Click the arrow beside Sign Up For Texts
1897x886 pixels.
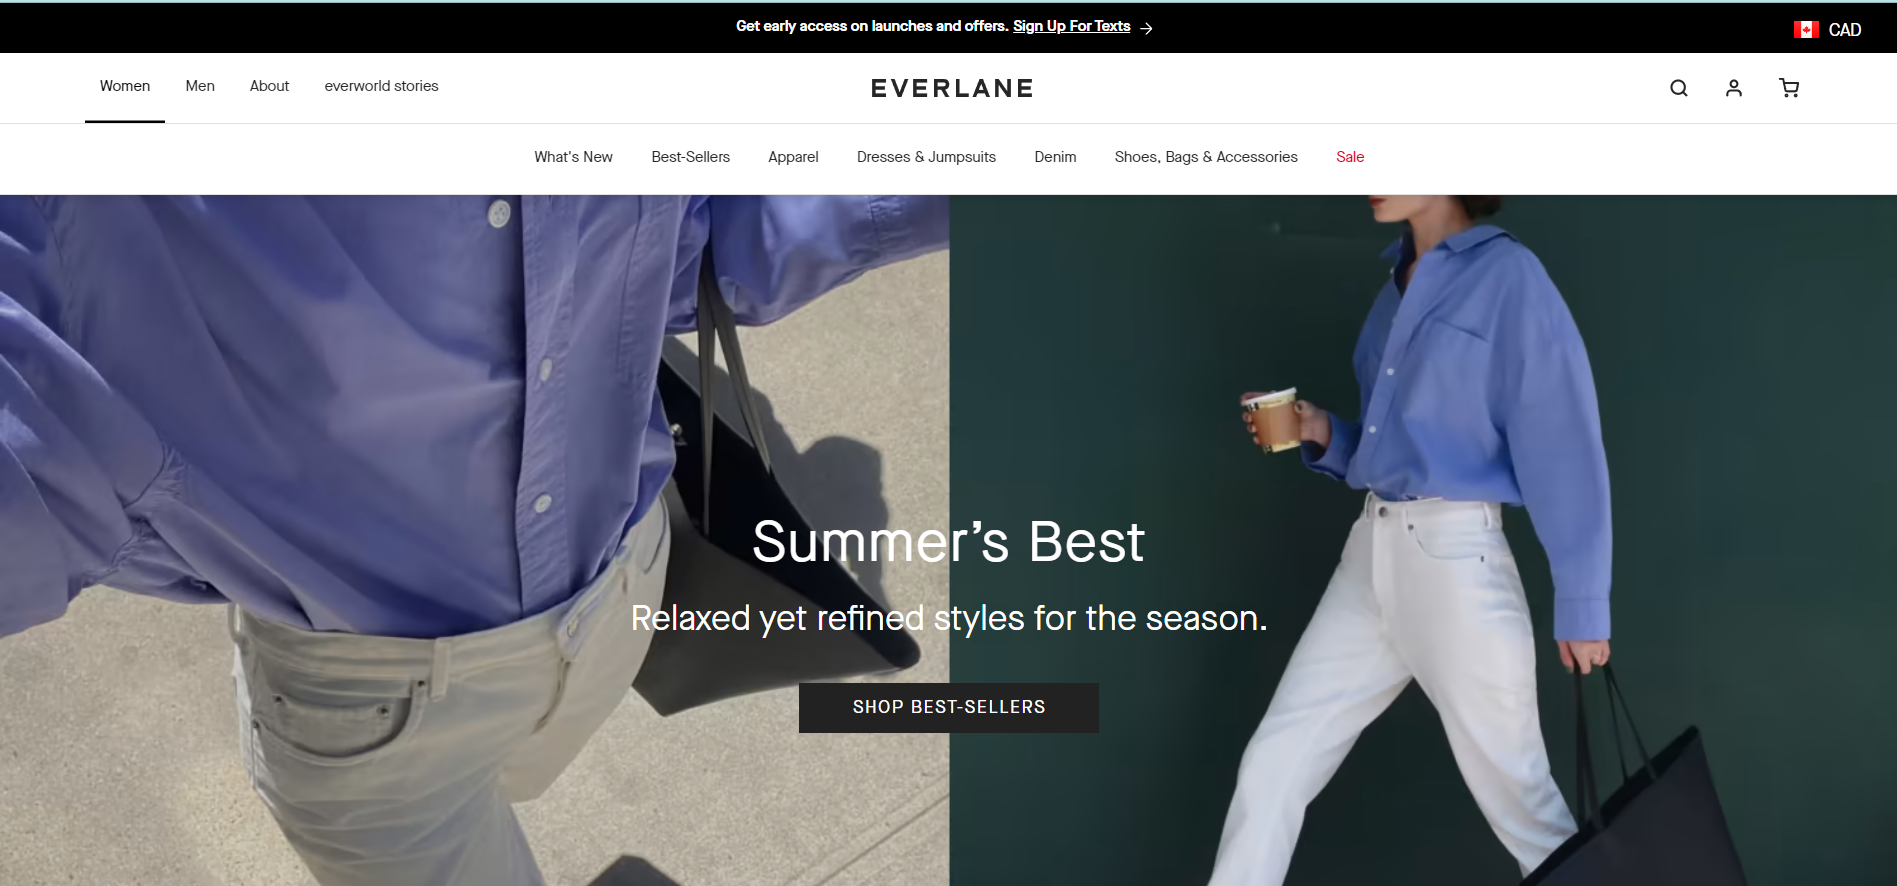click(1146, 28)
